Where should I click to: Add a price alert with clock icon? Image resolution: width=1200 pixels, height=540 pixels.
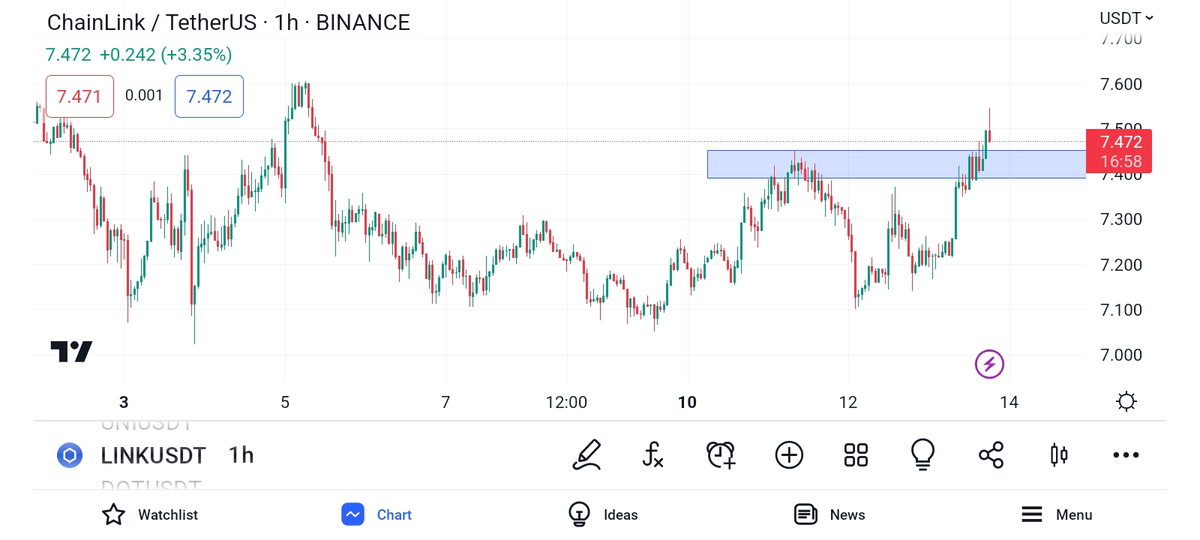click(x=721, y=455)
